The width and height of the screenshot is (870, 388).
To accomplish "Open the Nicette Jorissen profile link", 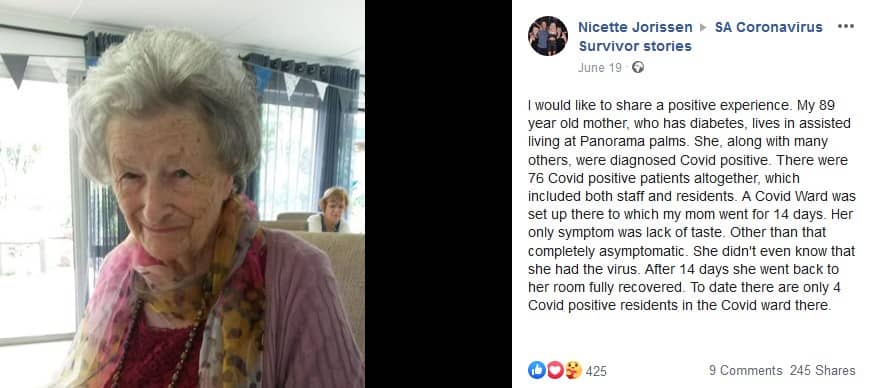I will [635, 27].
